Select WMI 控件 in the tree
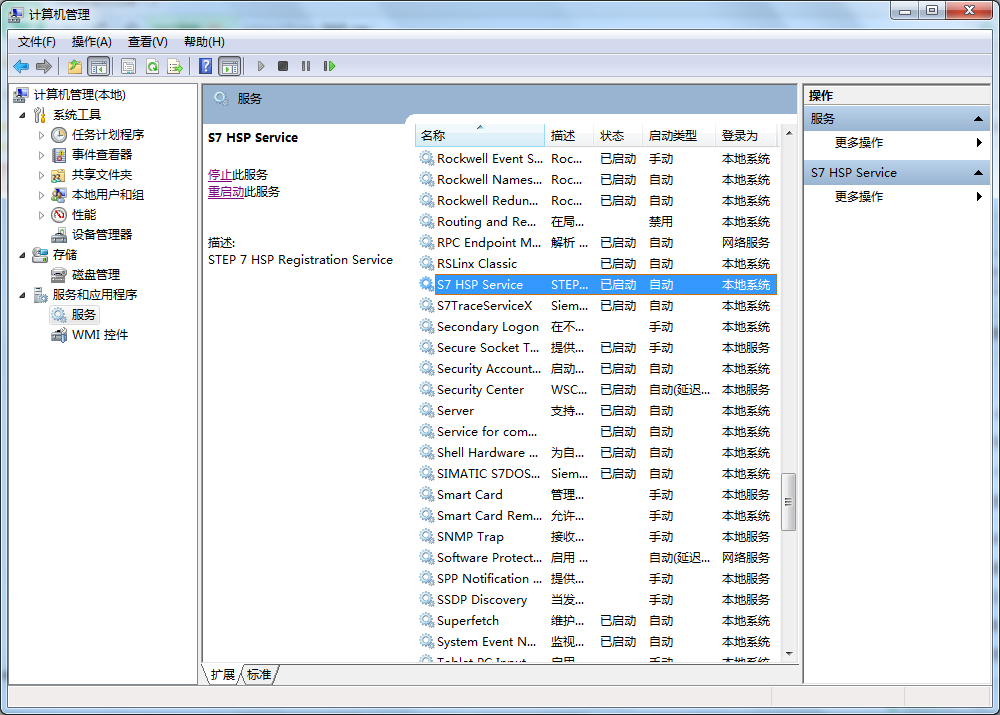 coord(99,335)
